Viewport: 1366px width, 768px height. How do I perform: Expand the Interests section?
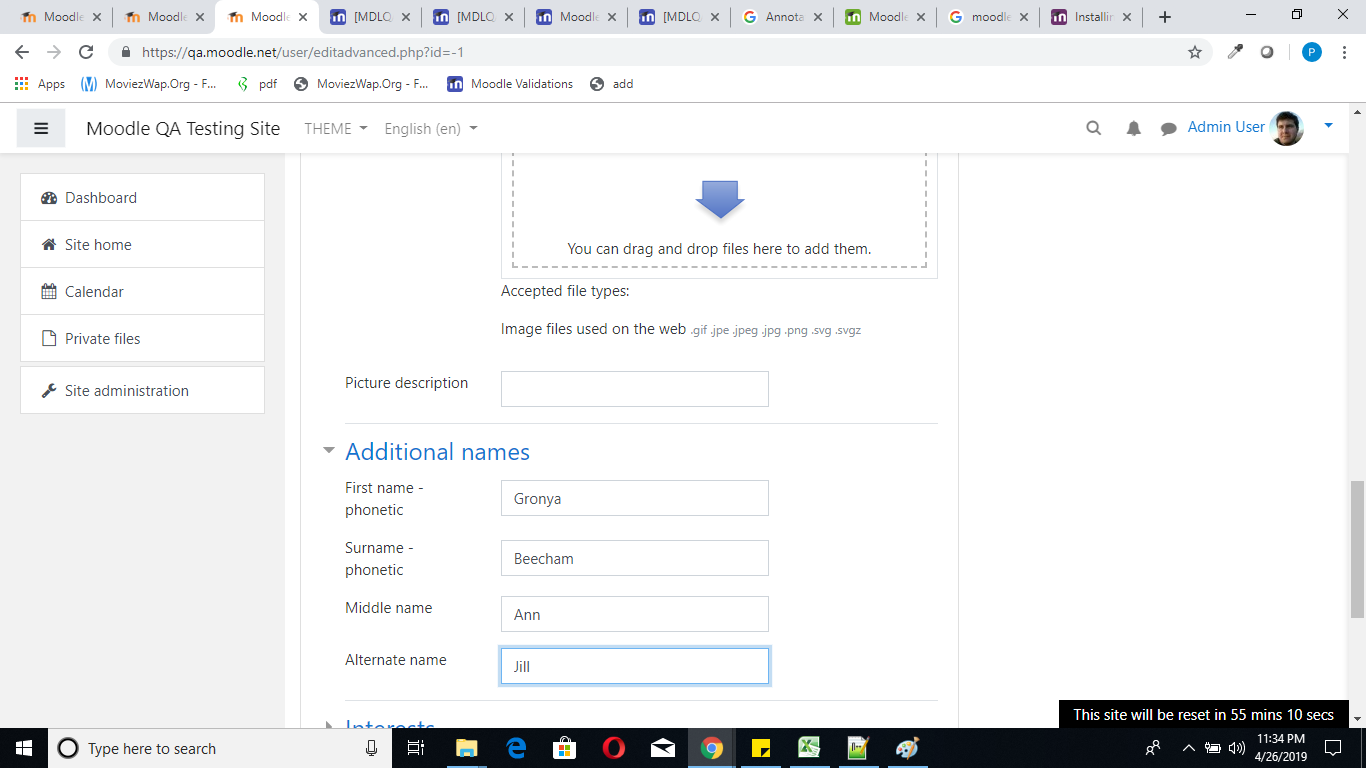click(390, 726)
